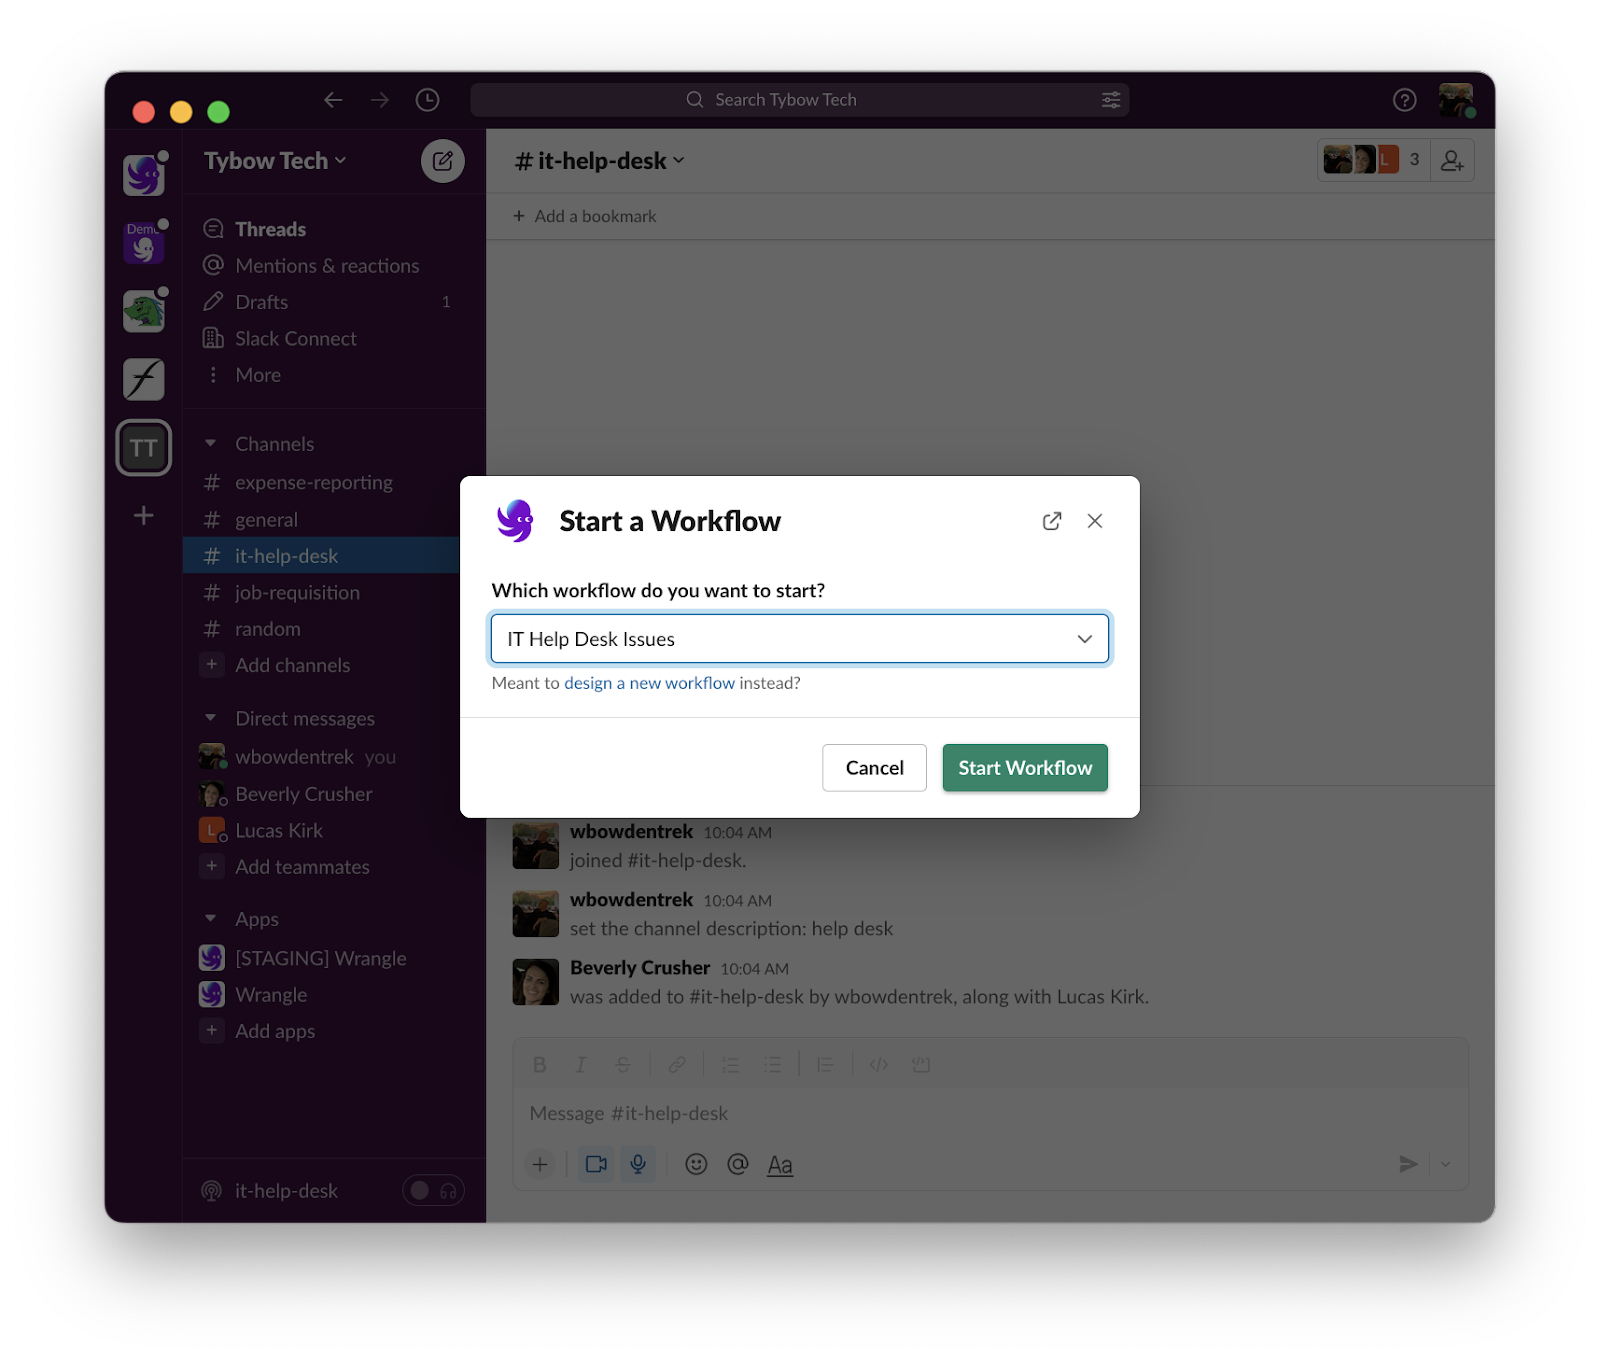The width and height of the screenshot is (1600, 1361).
Task: Compose a new message with the pencil icon
Action: point(443,161)
